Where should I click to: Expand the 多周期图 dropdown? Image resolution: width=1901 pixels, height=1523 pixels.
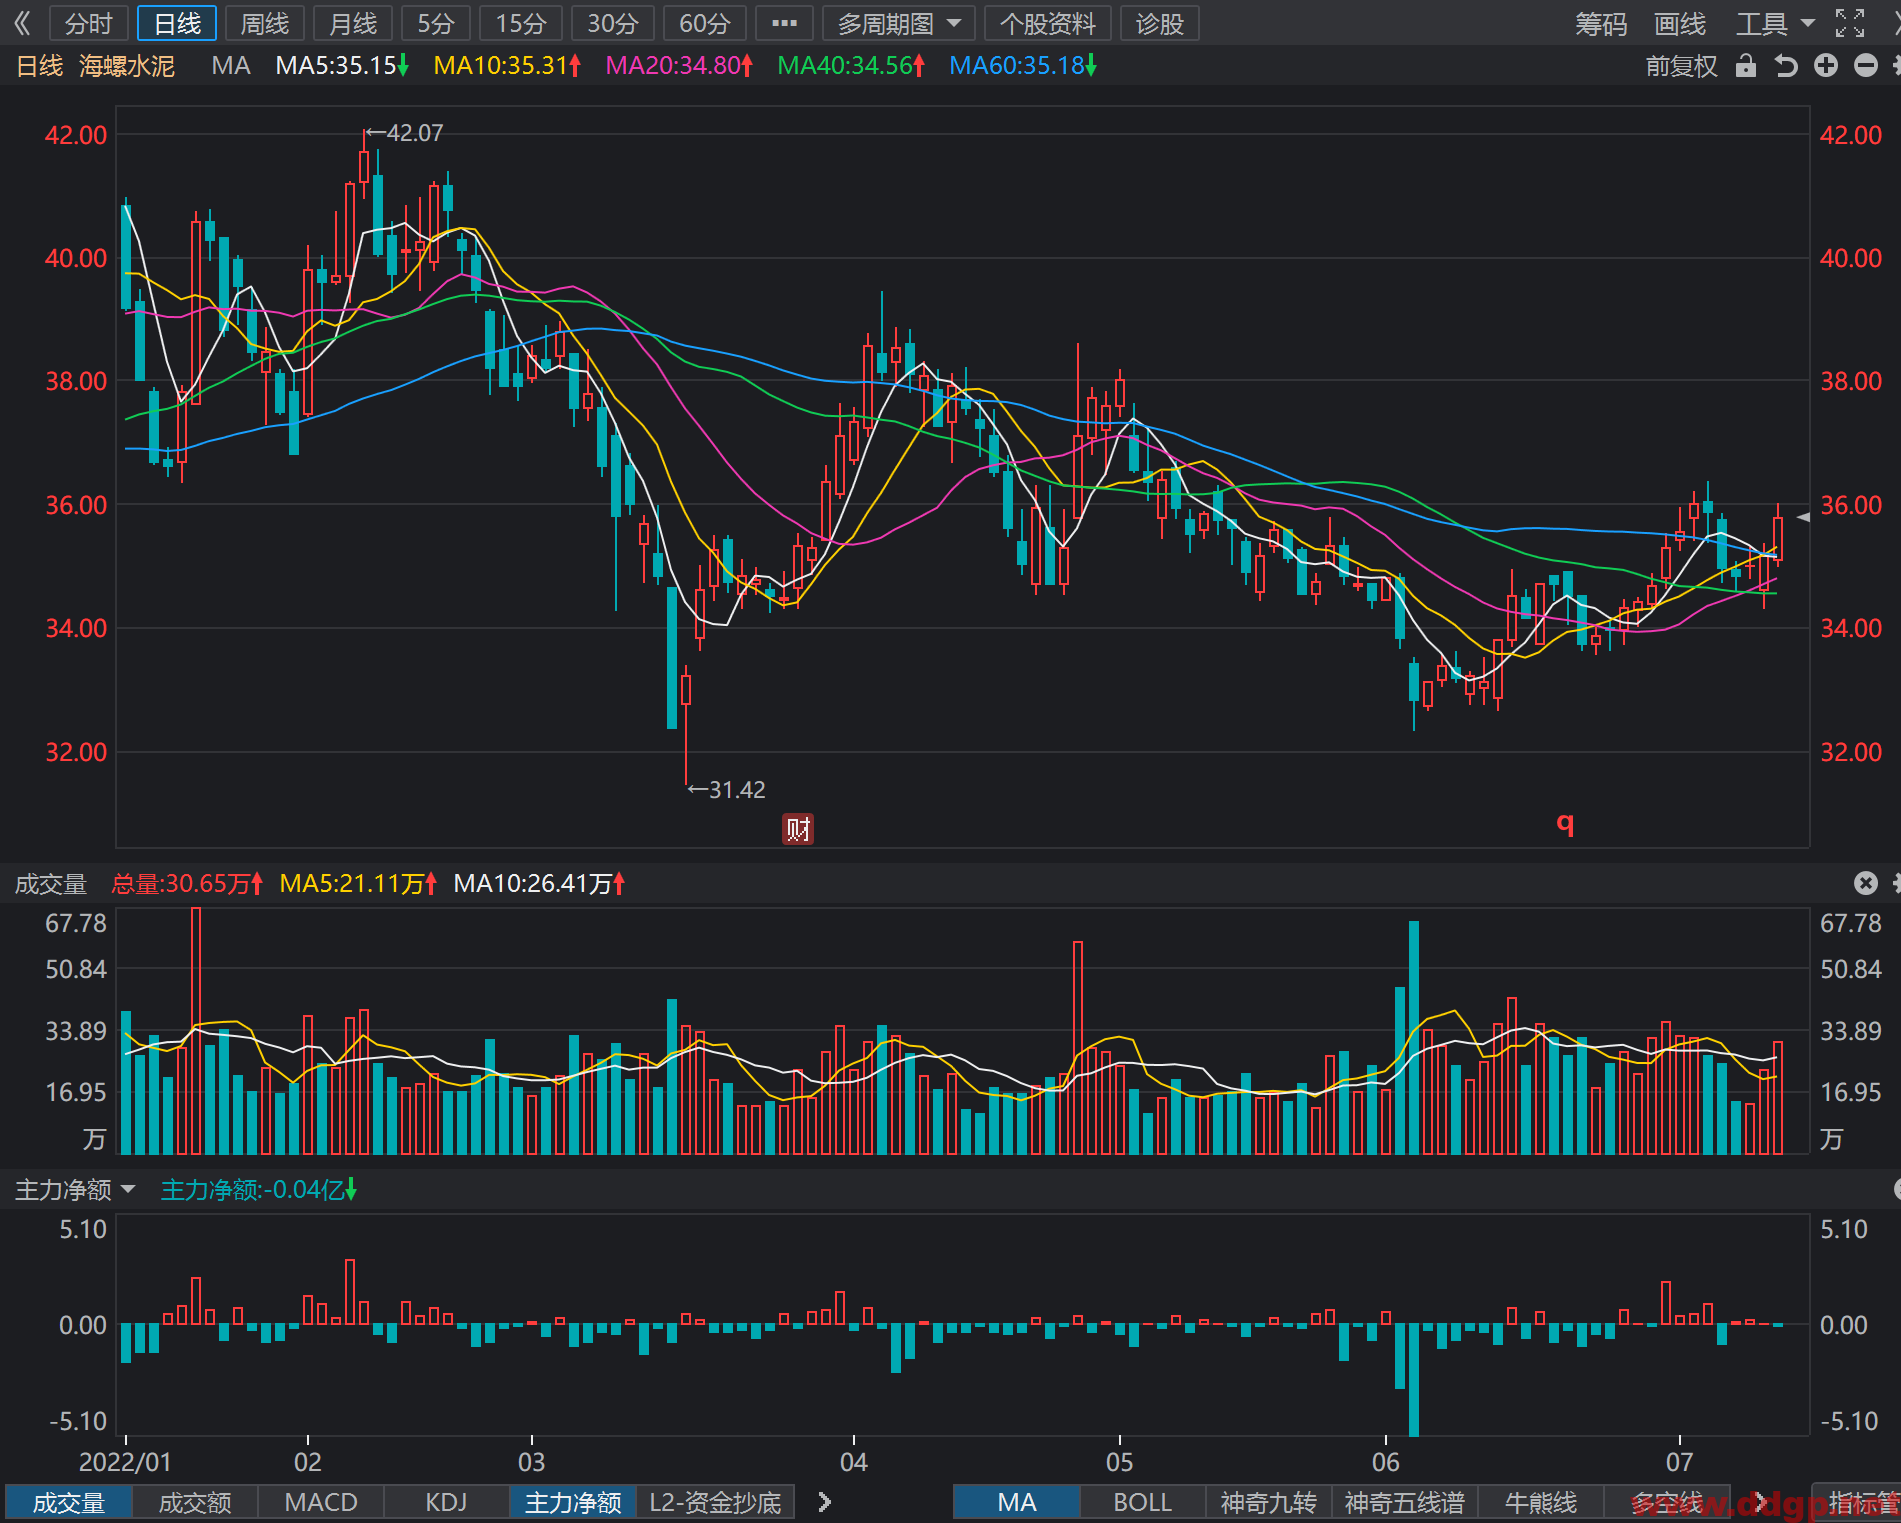point(898,23)
